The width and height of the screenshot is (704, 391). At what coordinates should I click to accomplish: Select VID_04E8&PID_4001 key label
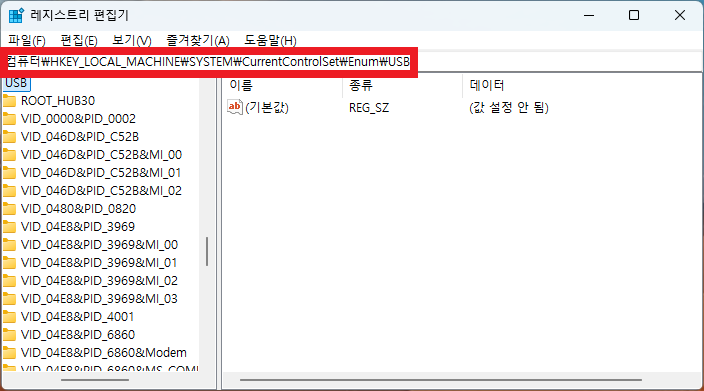(77, 316)
